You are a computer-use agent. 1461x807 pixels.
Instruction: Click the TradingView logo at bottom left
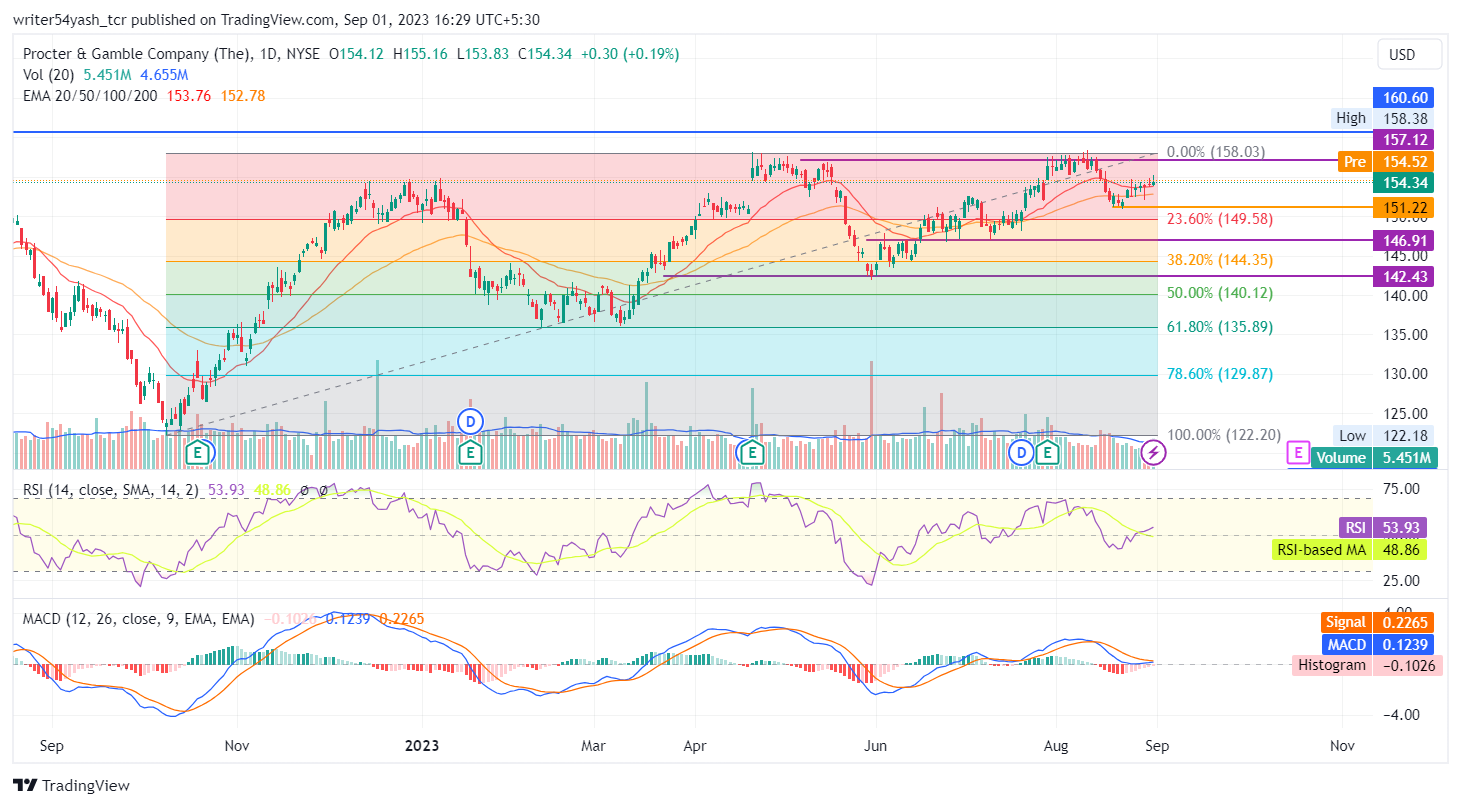point(71,785)
